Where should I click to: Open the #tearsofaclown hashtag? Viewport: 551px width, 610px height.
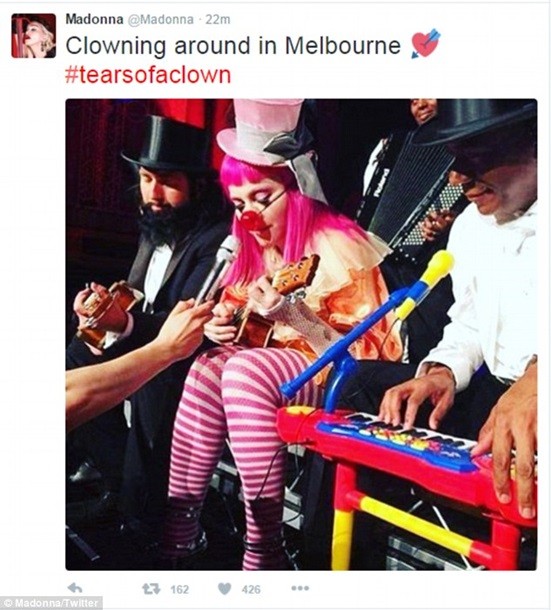point(148,75)
